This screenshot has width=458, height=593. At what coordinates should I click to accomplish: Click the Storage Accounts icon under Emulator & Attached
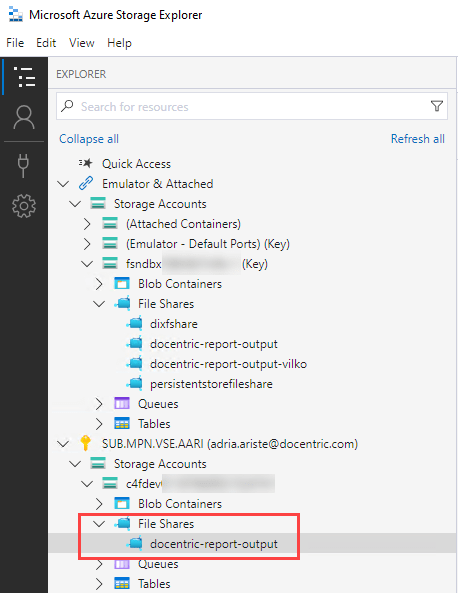click(x=98, y=203)
